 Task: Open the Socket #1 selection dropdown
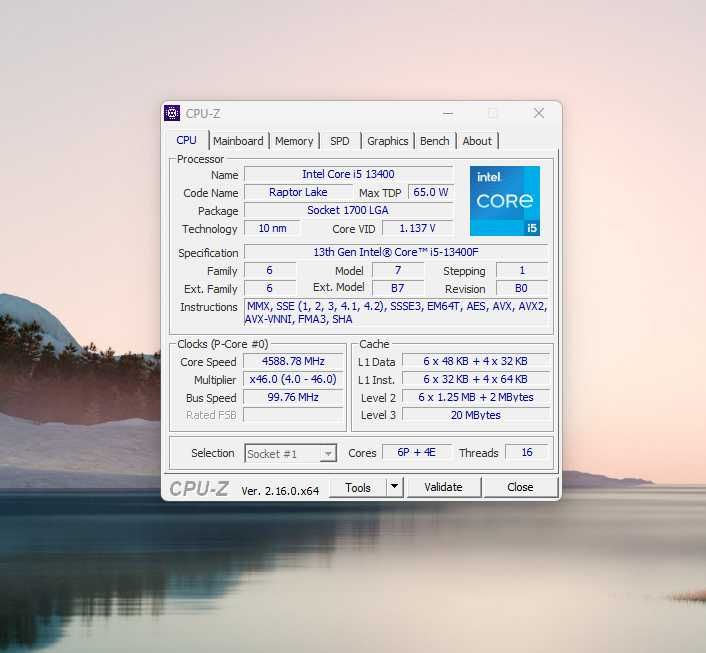pyautogui.click(x=290, y=453)
